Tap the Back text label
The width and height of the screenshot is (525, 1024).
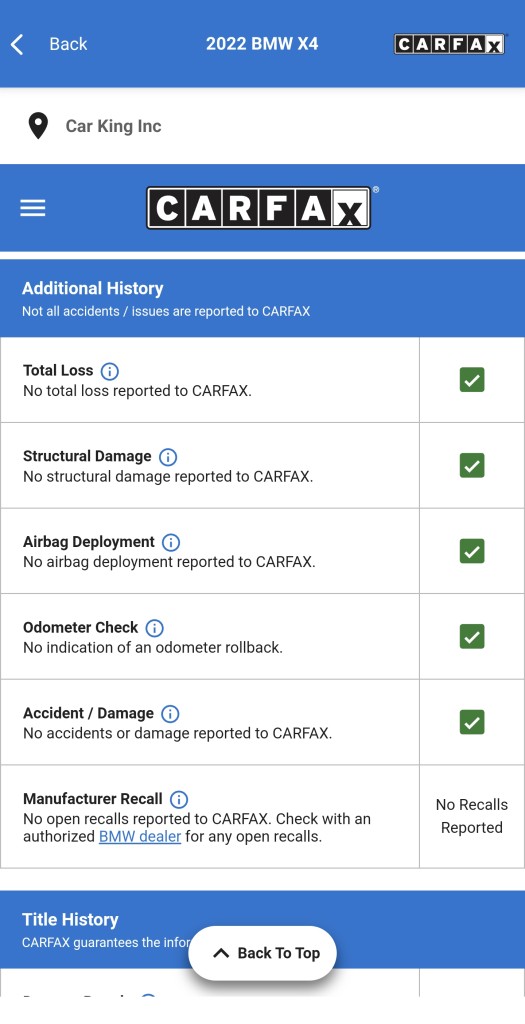(x=68, y=44)
